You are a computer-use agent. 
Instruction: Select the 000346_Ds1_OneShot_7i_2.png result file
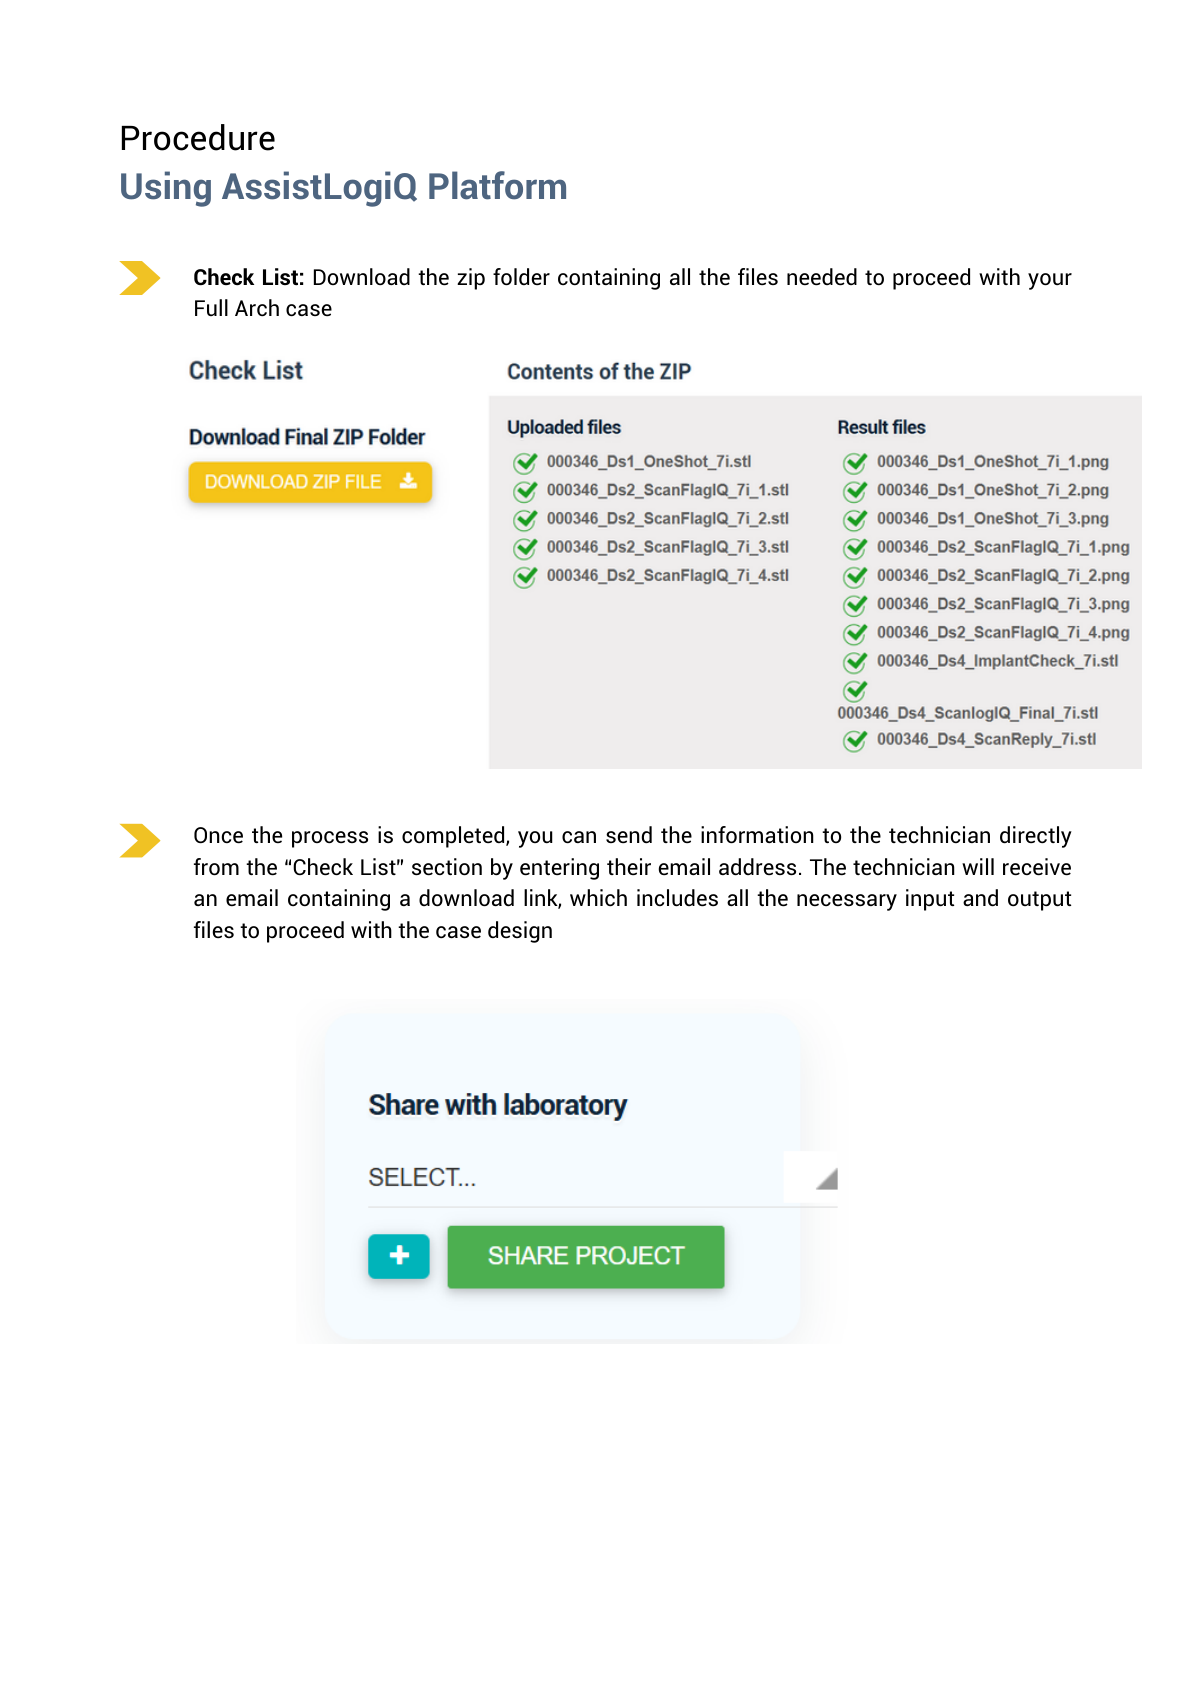coord(992,490)
